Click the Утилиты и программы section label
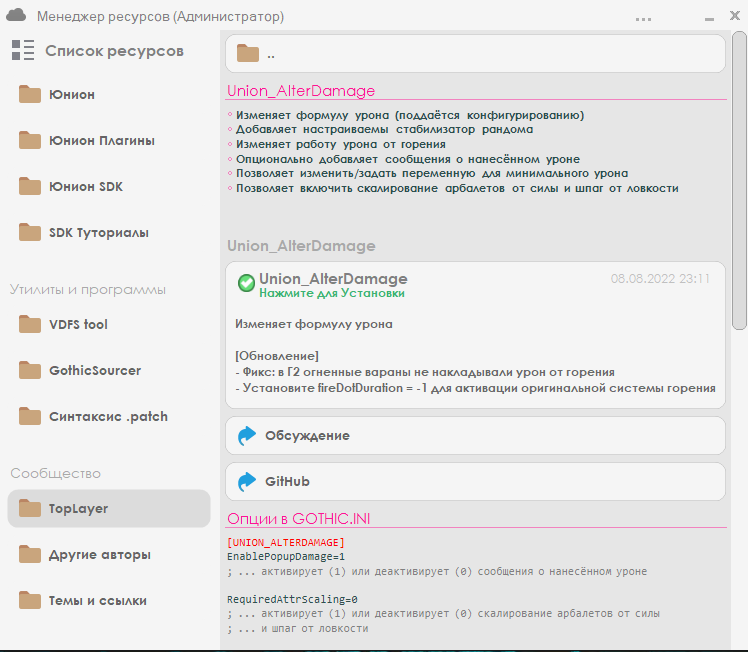This screenshot has height=652, width=748. 88,290
